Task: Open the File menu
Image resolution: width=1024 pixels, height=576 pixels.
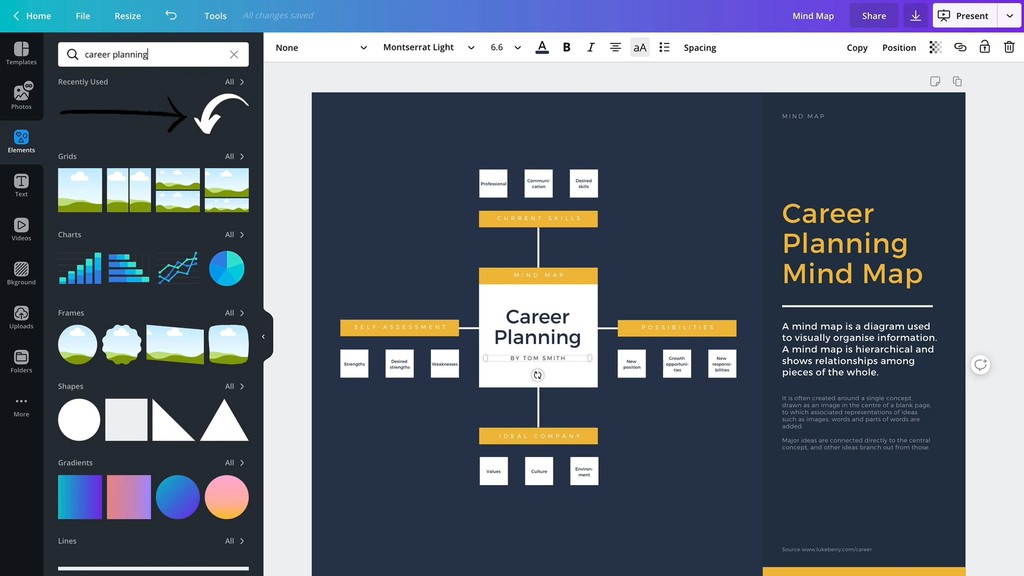Action: click(82, 15)
